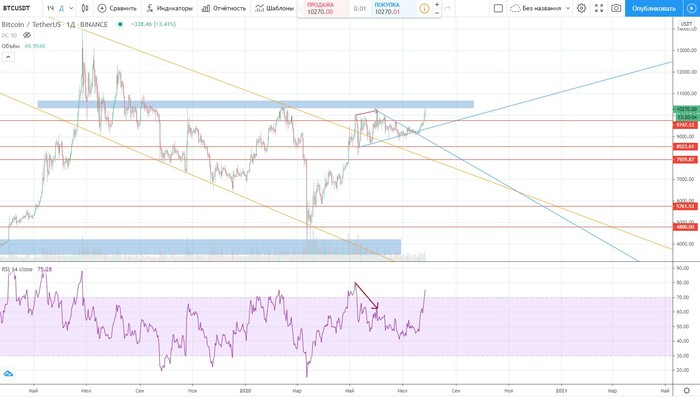700x397 pixels.
Task: Open the Compare symbol dialog
Action: (x=117, y=8)
